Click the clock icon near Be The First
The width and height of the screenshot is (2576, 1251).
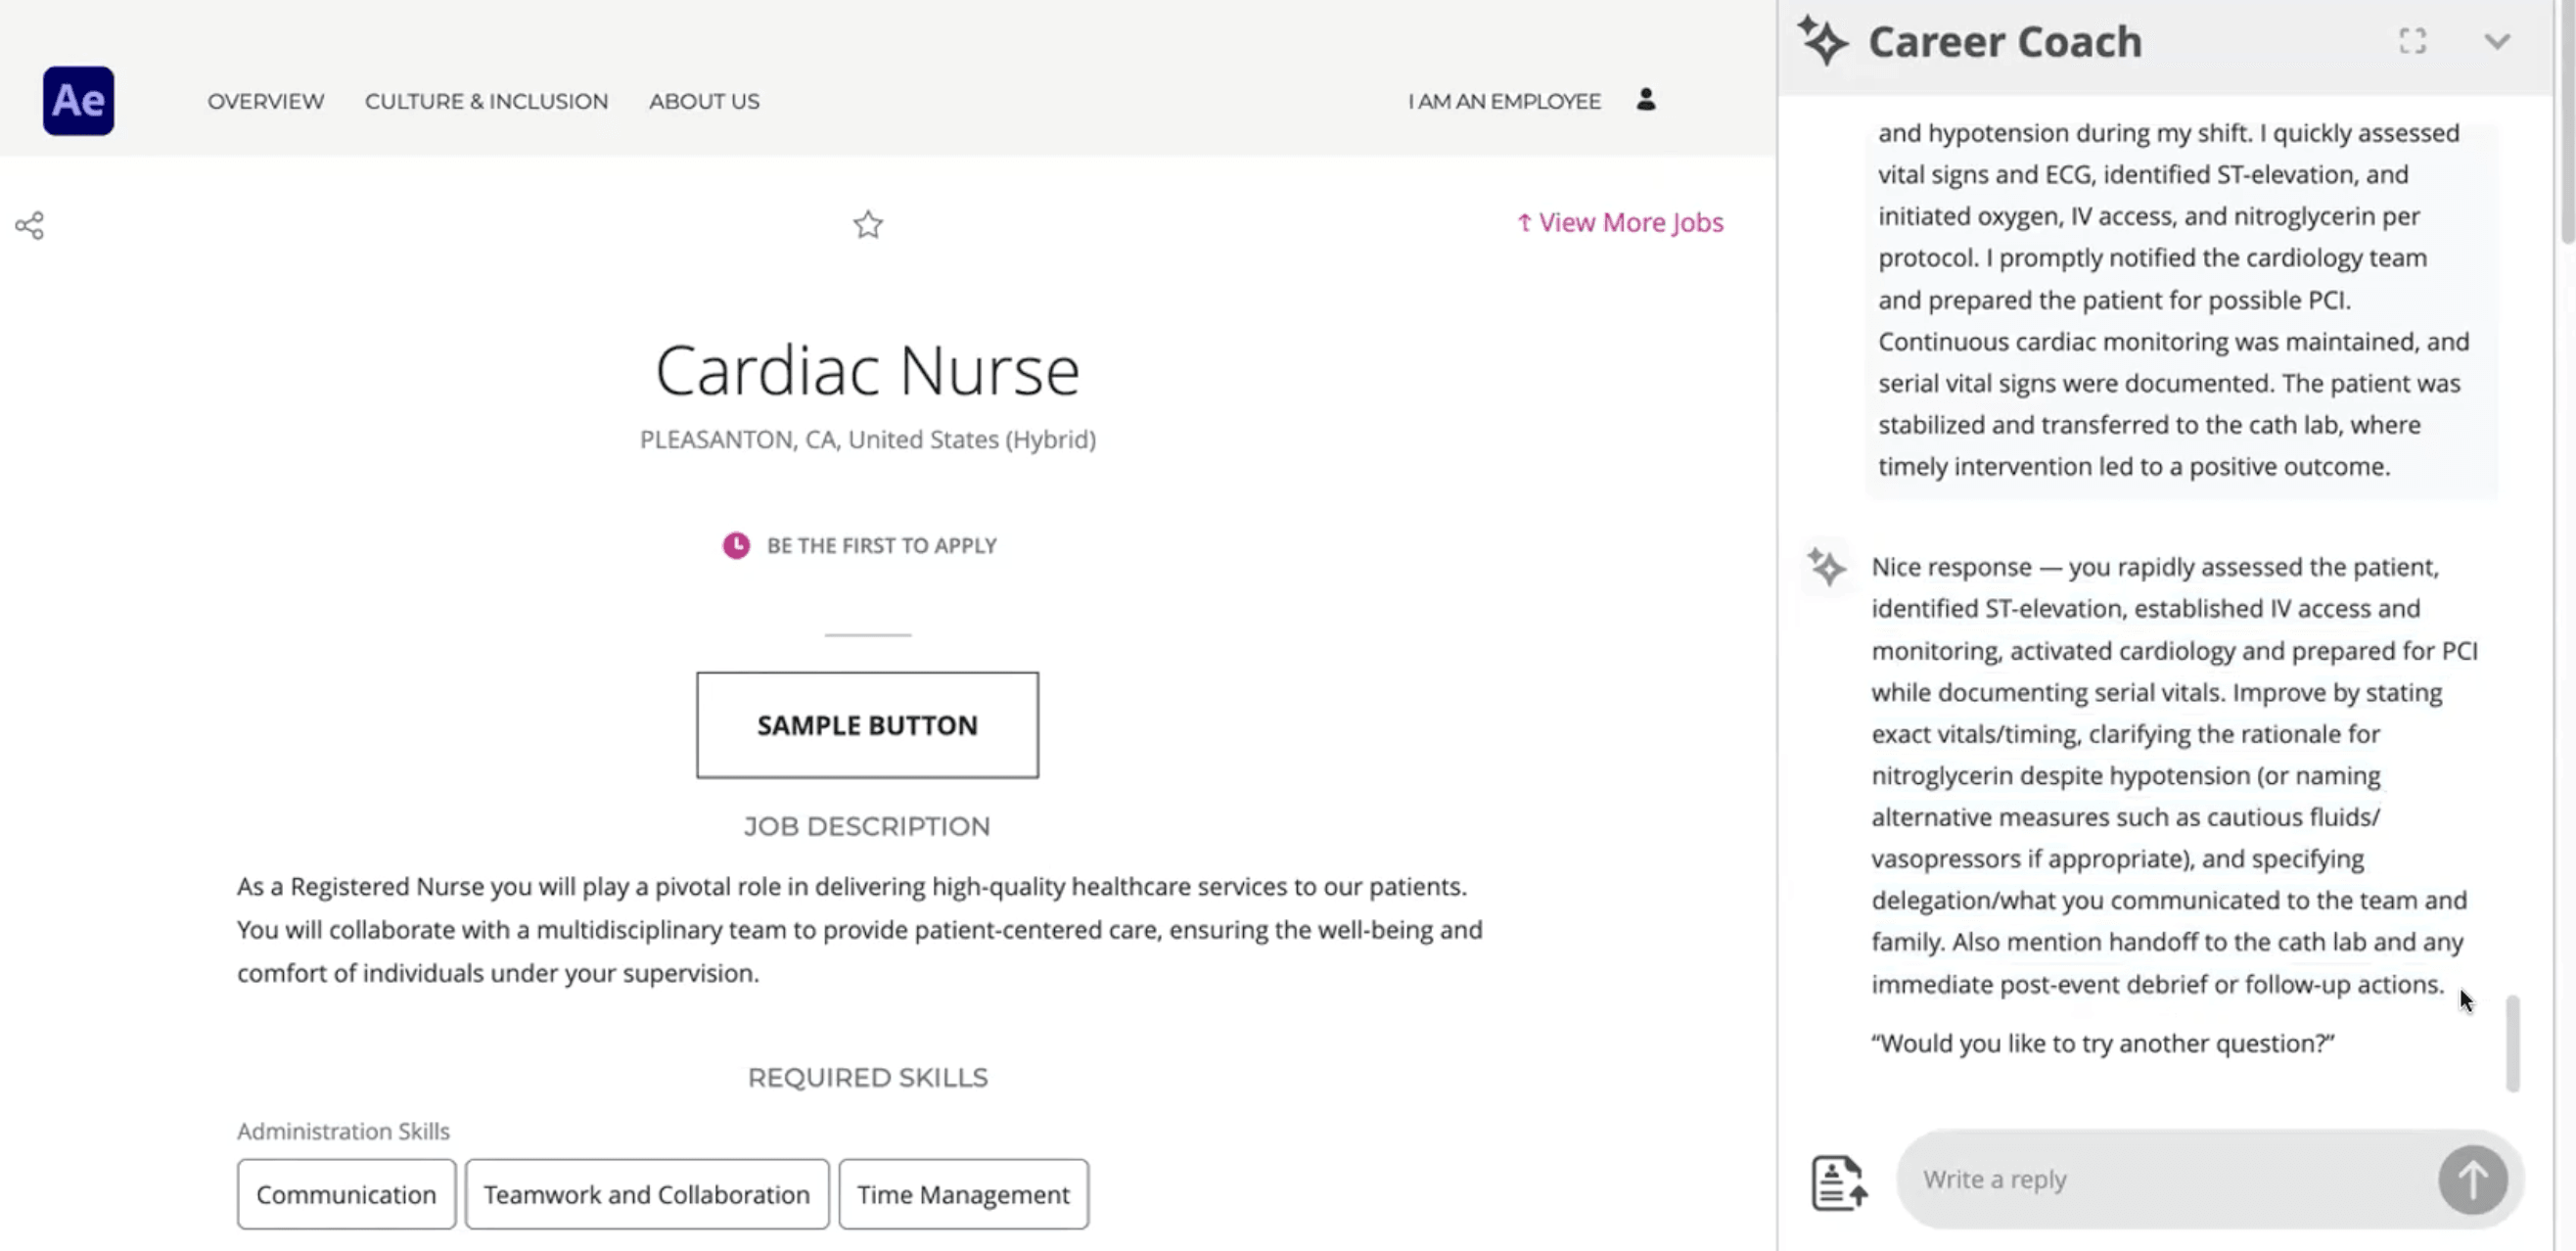pos(737,545)
